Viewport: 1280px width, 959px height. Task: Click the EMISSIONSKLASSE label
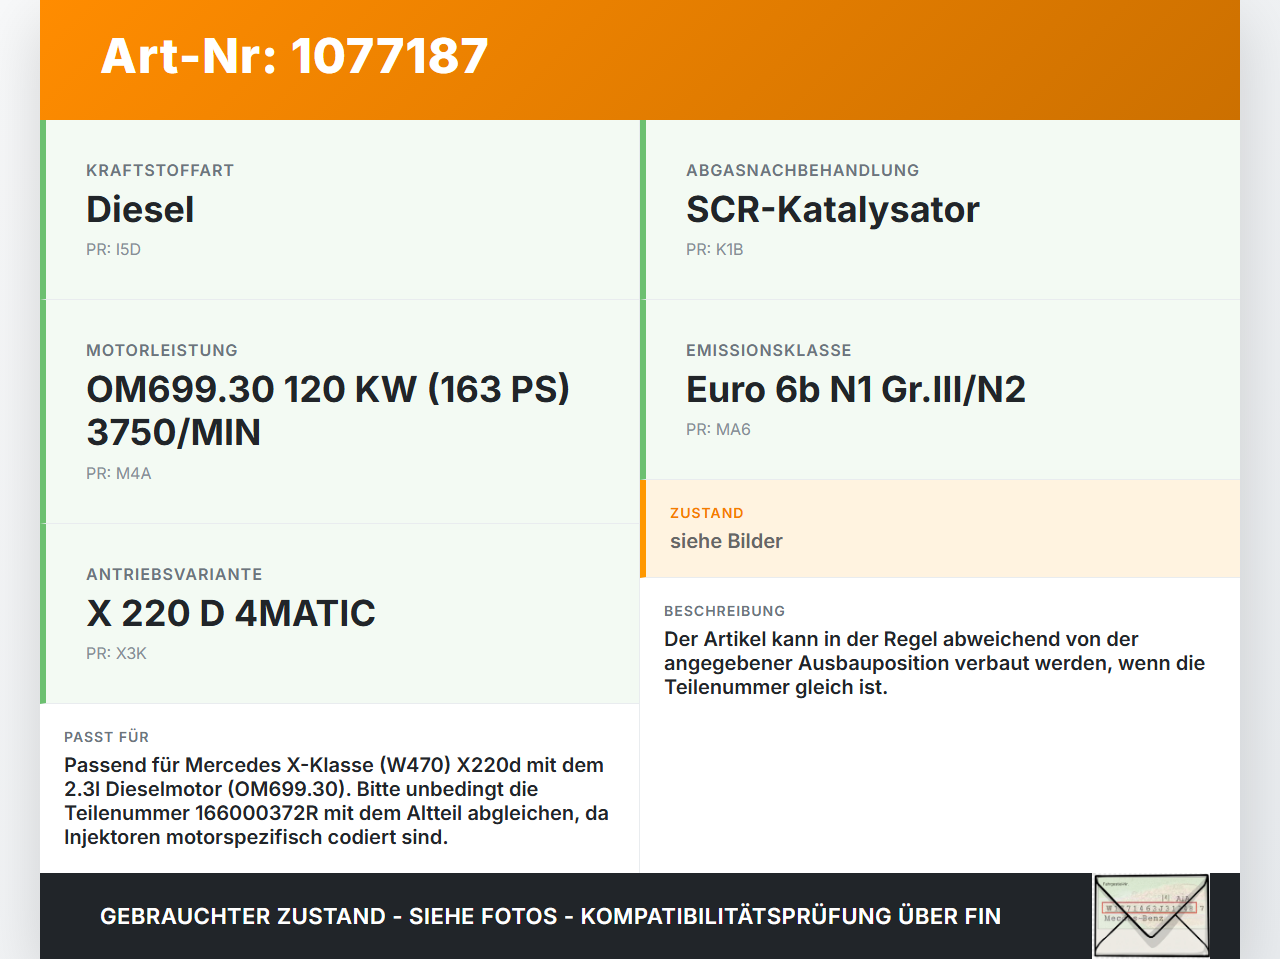point(768,351)
